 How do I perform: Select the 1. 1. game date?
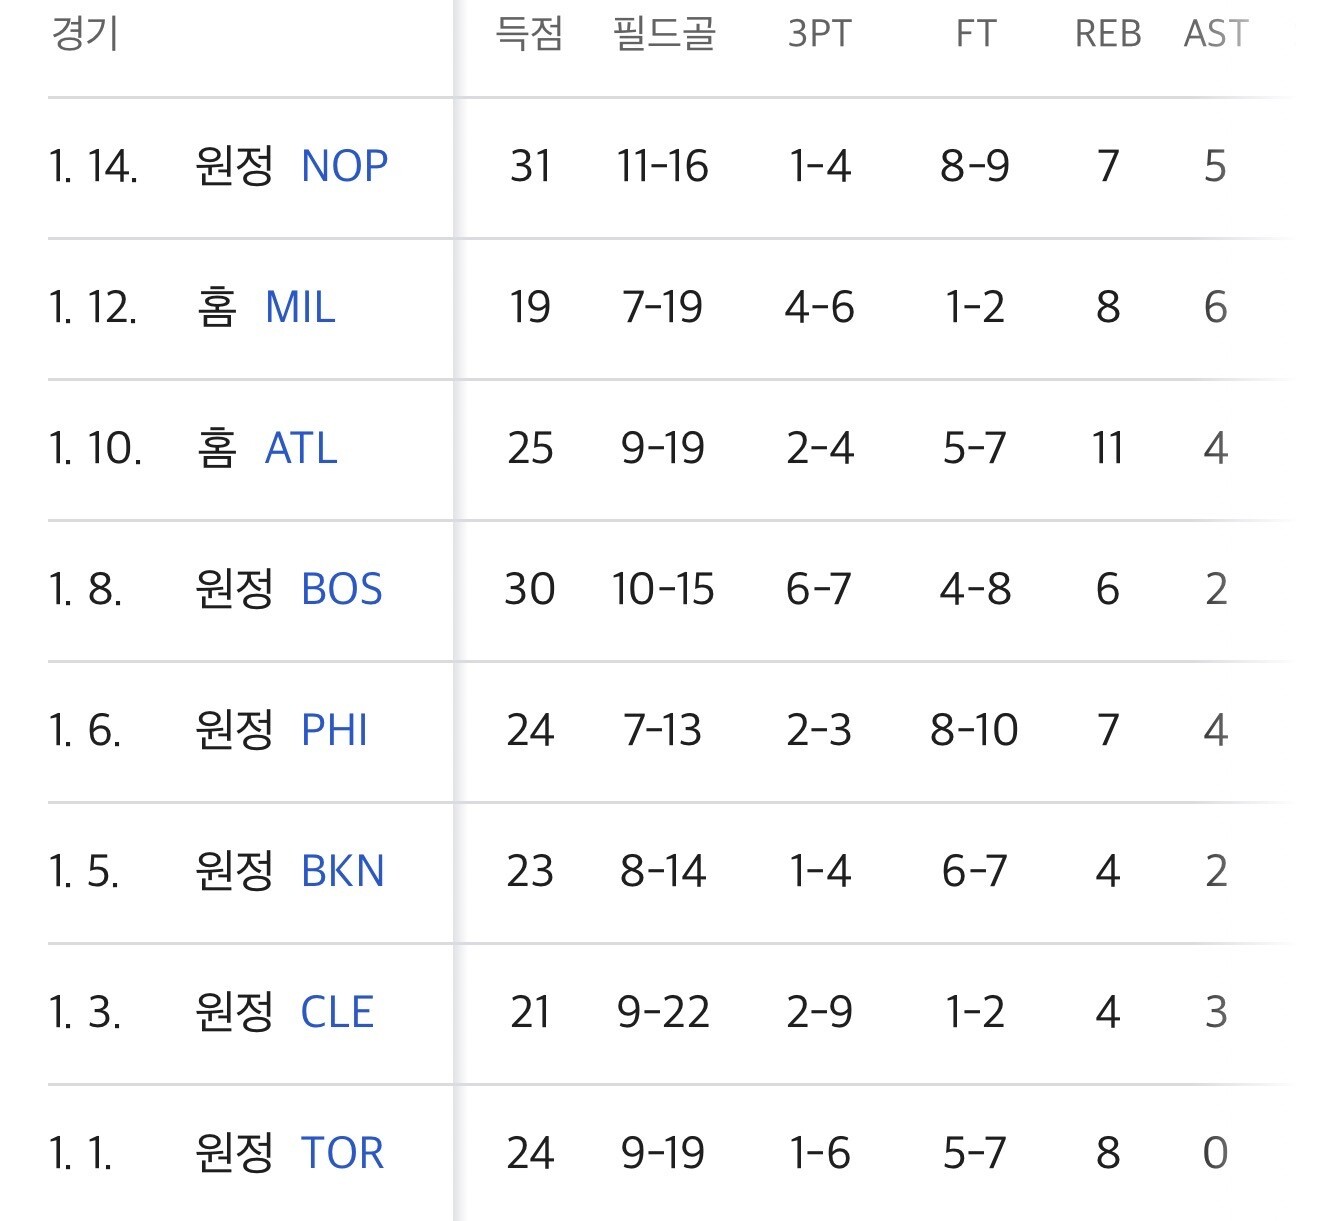click(80, 1153)
